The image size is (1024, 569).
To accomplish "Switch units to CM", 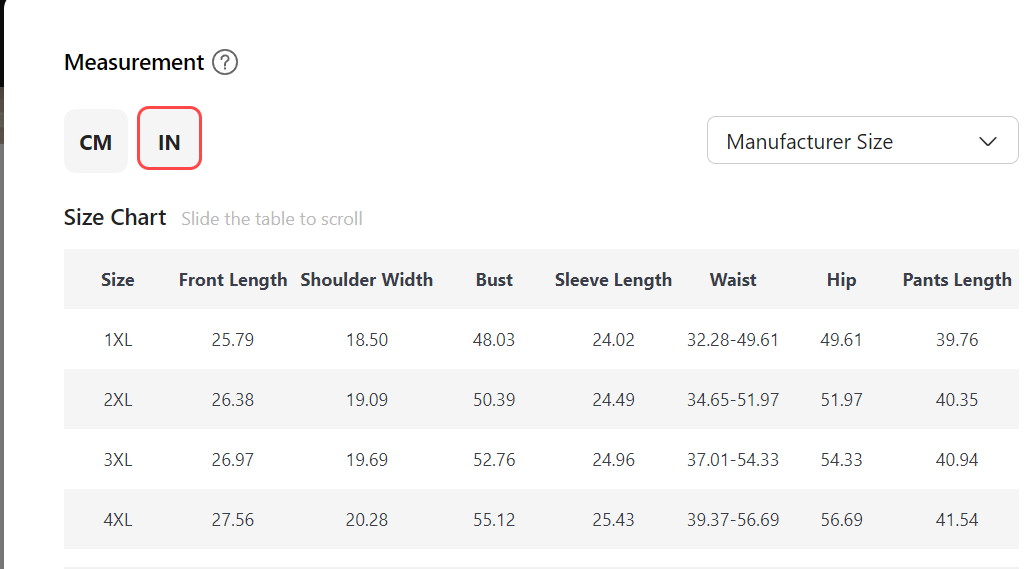I will coord(96,141).
